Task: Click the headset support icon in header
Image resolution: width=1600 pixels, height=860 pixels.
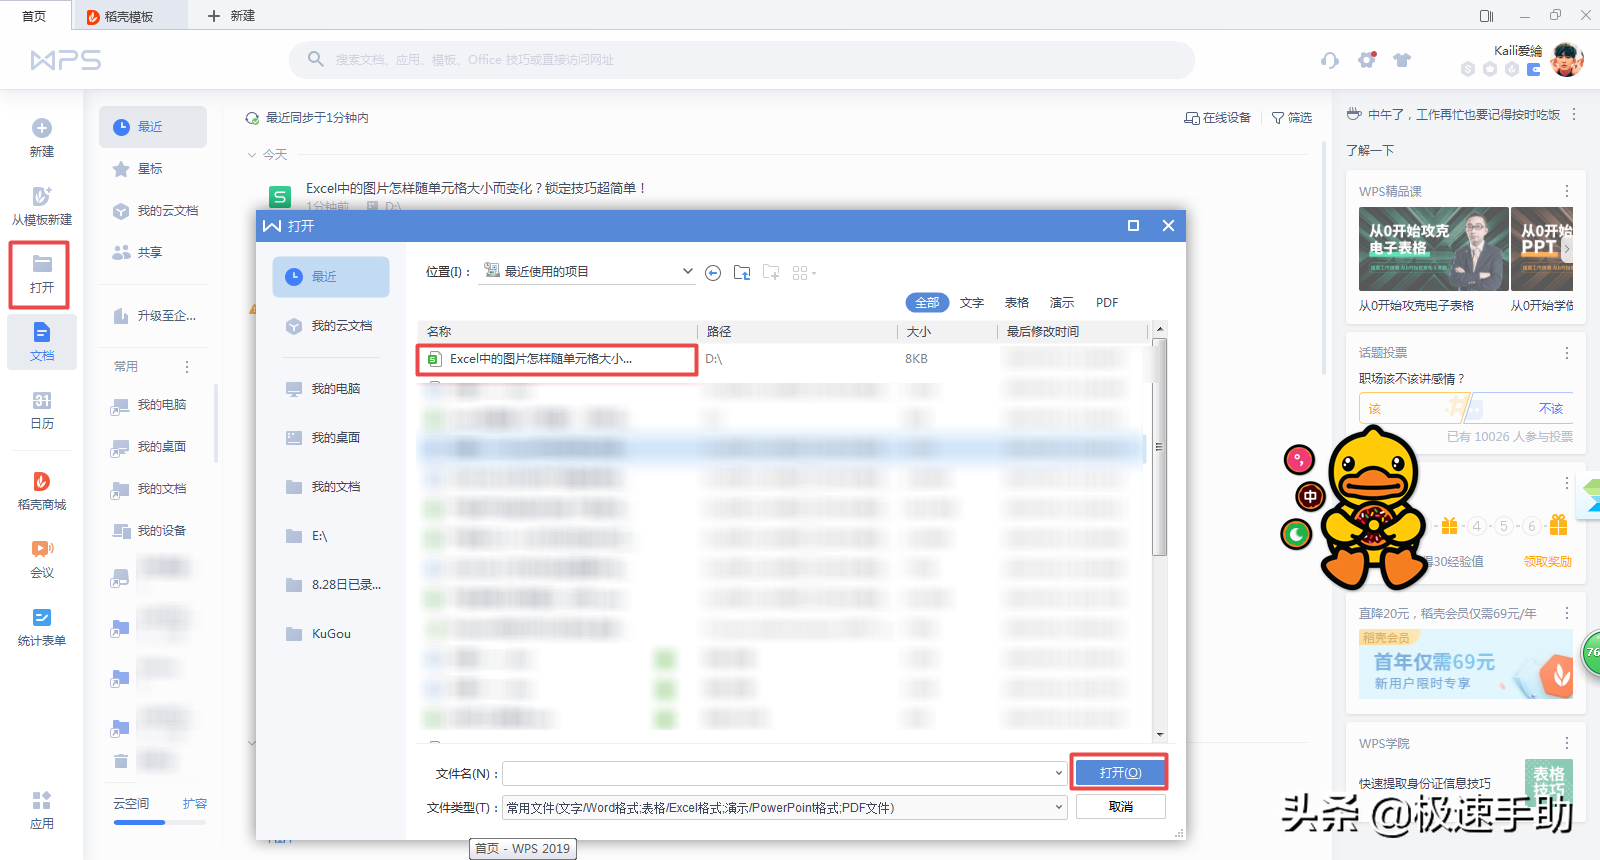Action: click(x=1329, y=60)
